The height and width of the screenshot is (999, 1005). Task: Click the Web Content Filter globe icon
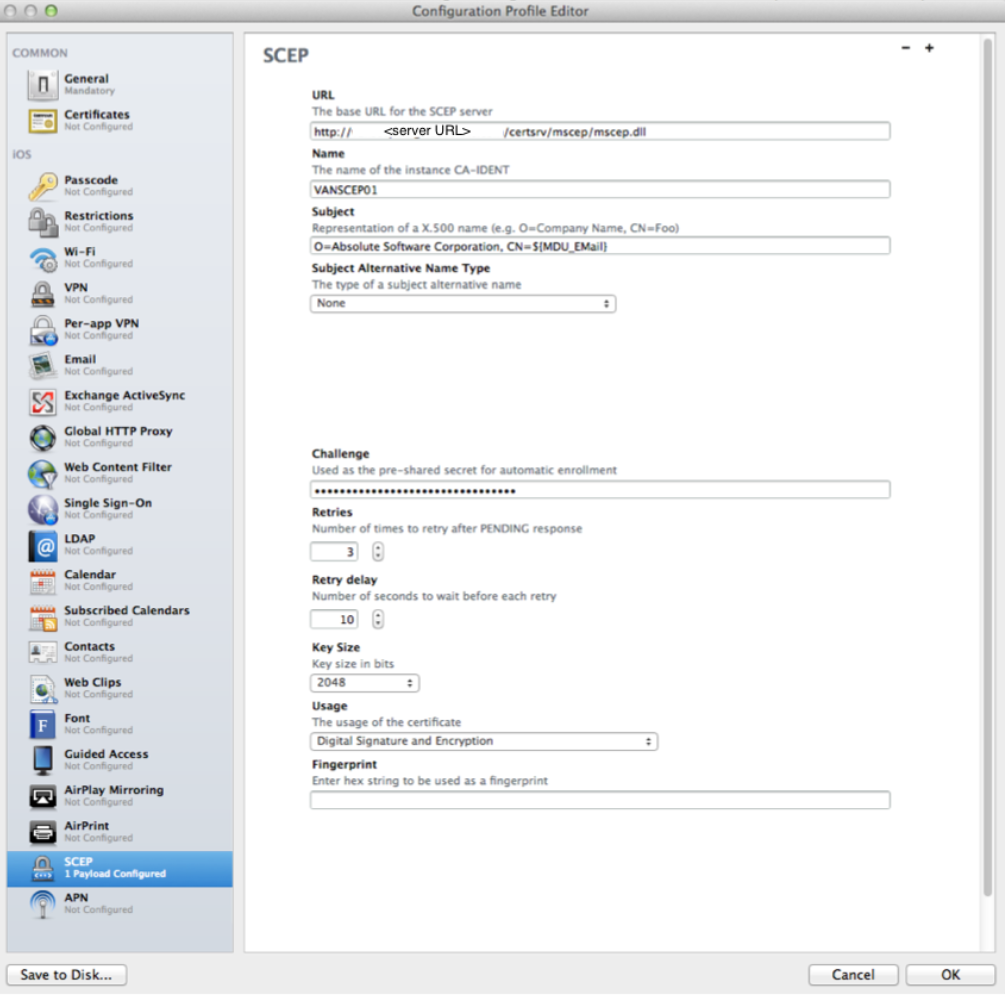click(42, 474)
